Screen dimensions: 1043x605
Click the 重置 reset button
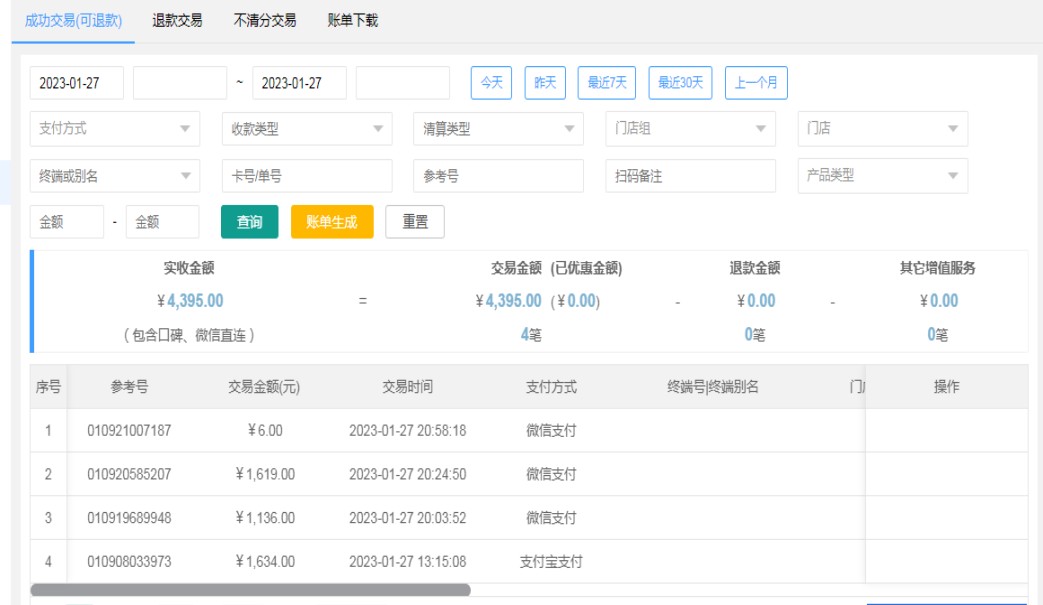(415, 222)
